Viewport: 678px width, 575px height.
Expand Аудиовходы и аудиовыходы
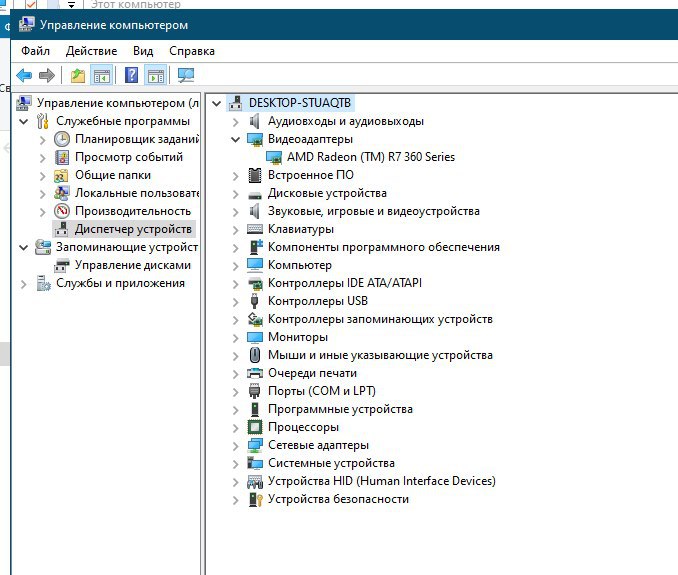pos(235,122)
